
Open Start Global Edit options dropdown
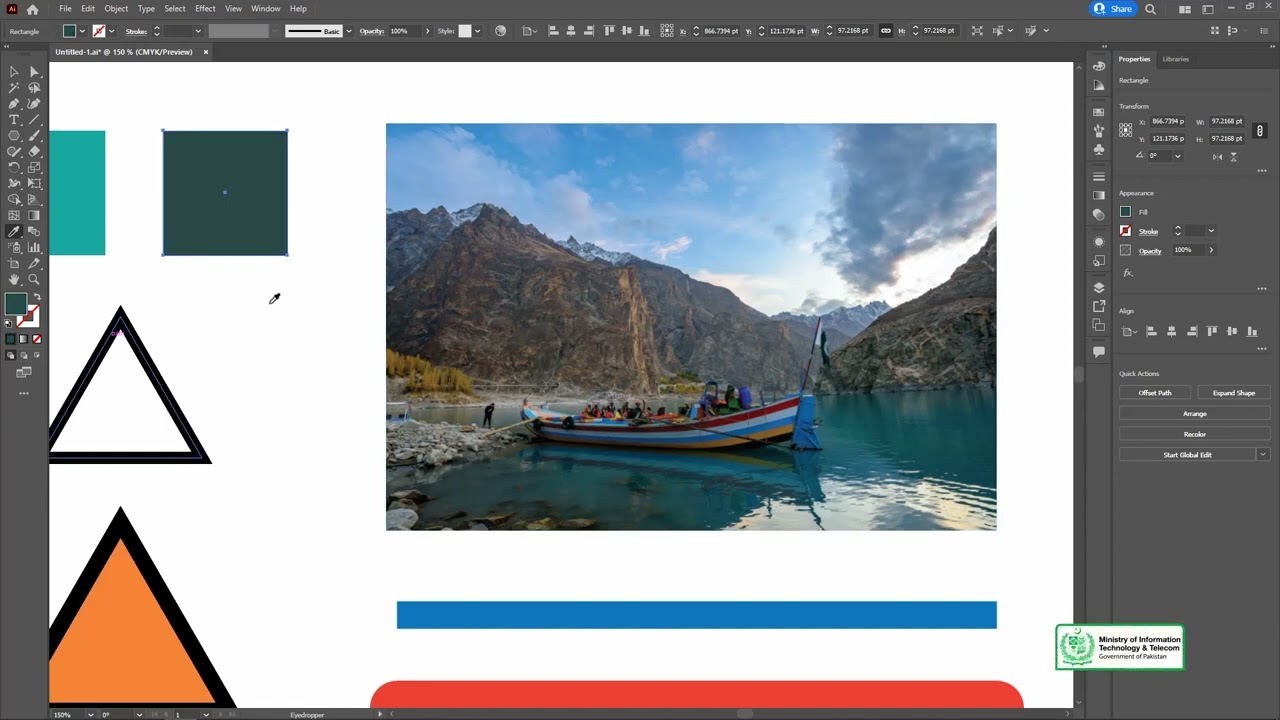[x=1263, y=454]
